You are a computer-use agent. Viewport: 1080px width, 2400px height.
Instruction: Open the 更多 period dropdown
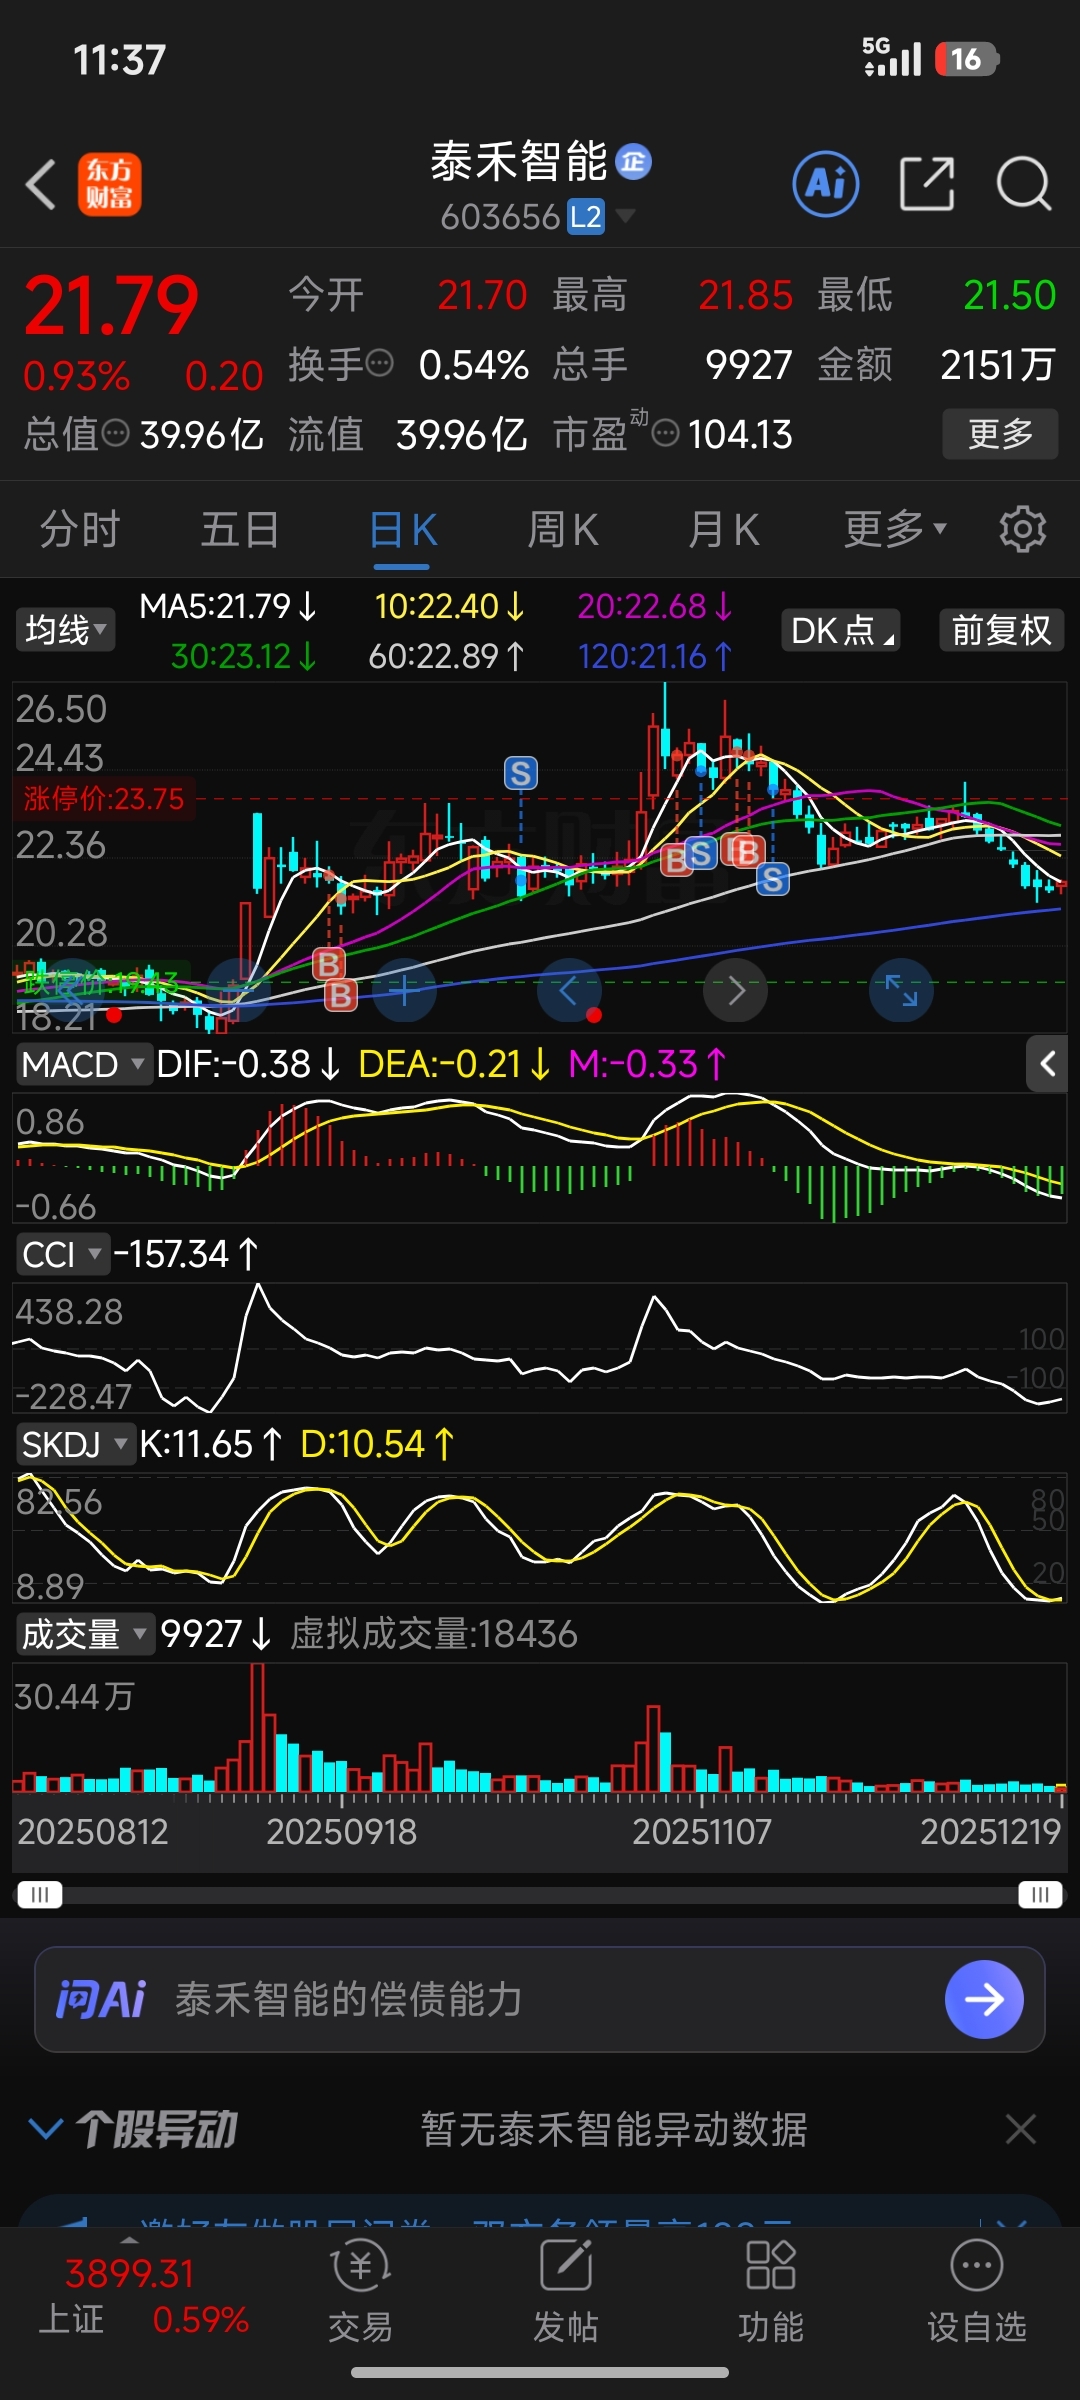895,528
